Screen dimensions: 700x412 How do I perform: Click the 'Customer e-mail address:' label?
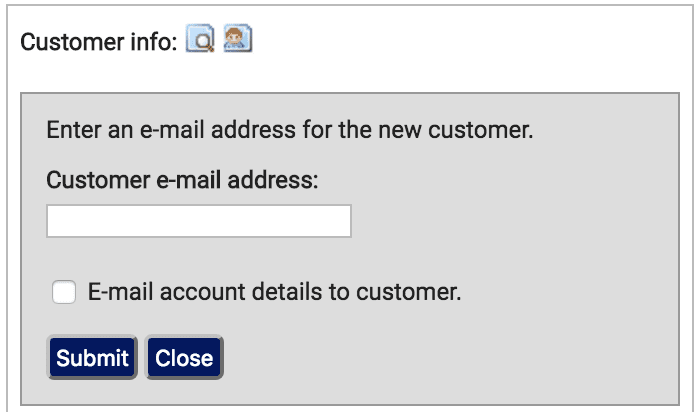click(182, 180)
